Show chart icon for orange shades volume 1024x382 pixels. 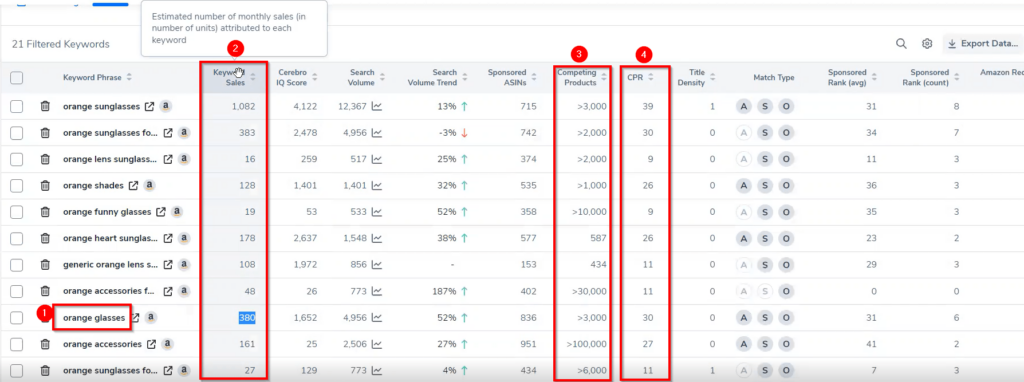click(x=377, y=185)
